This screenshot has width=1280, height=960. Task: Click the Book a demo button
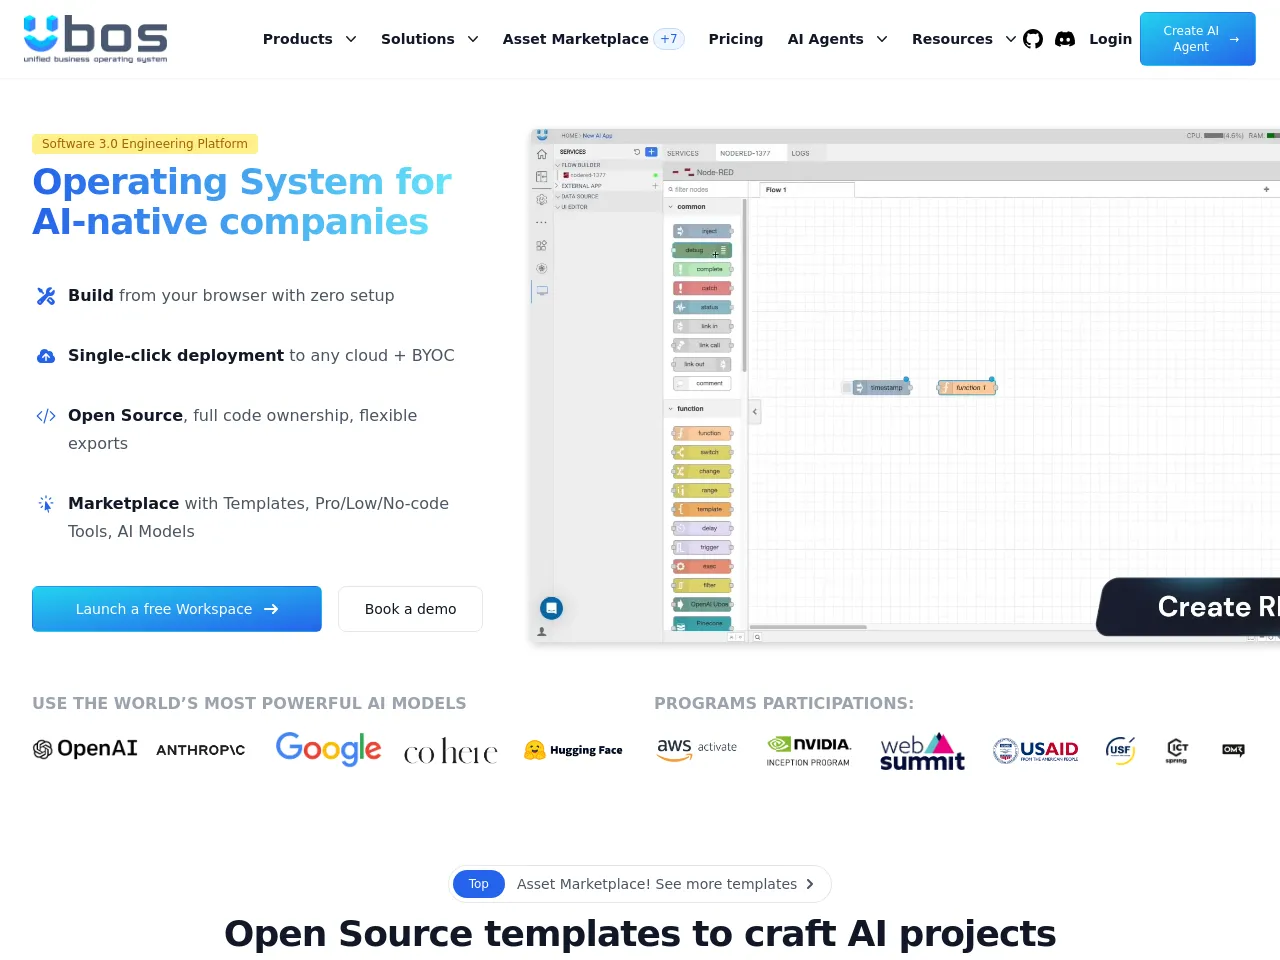click(410, 609)
